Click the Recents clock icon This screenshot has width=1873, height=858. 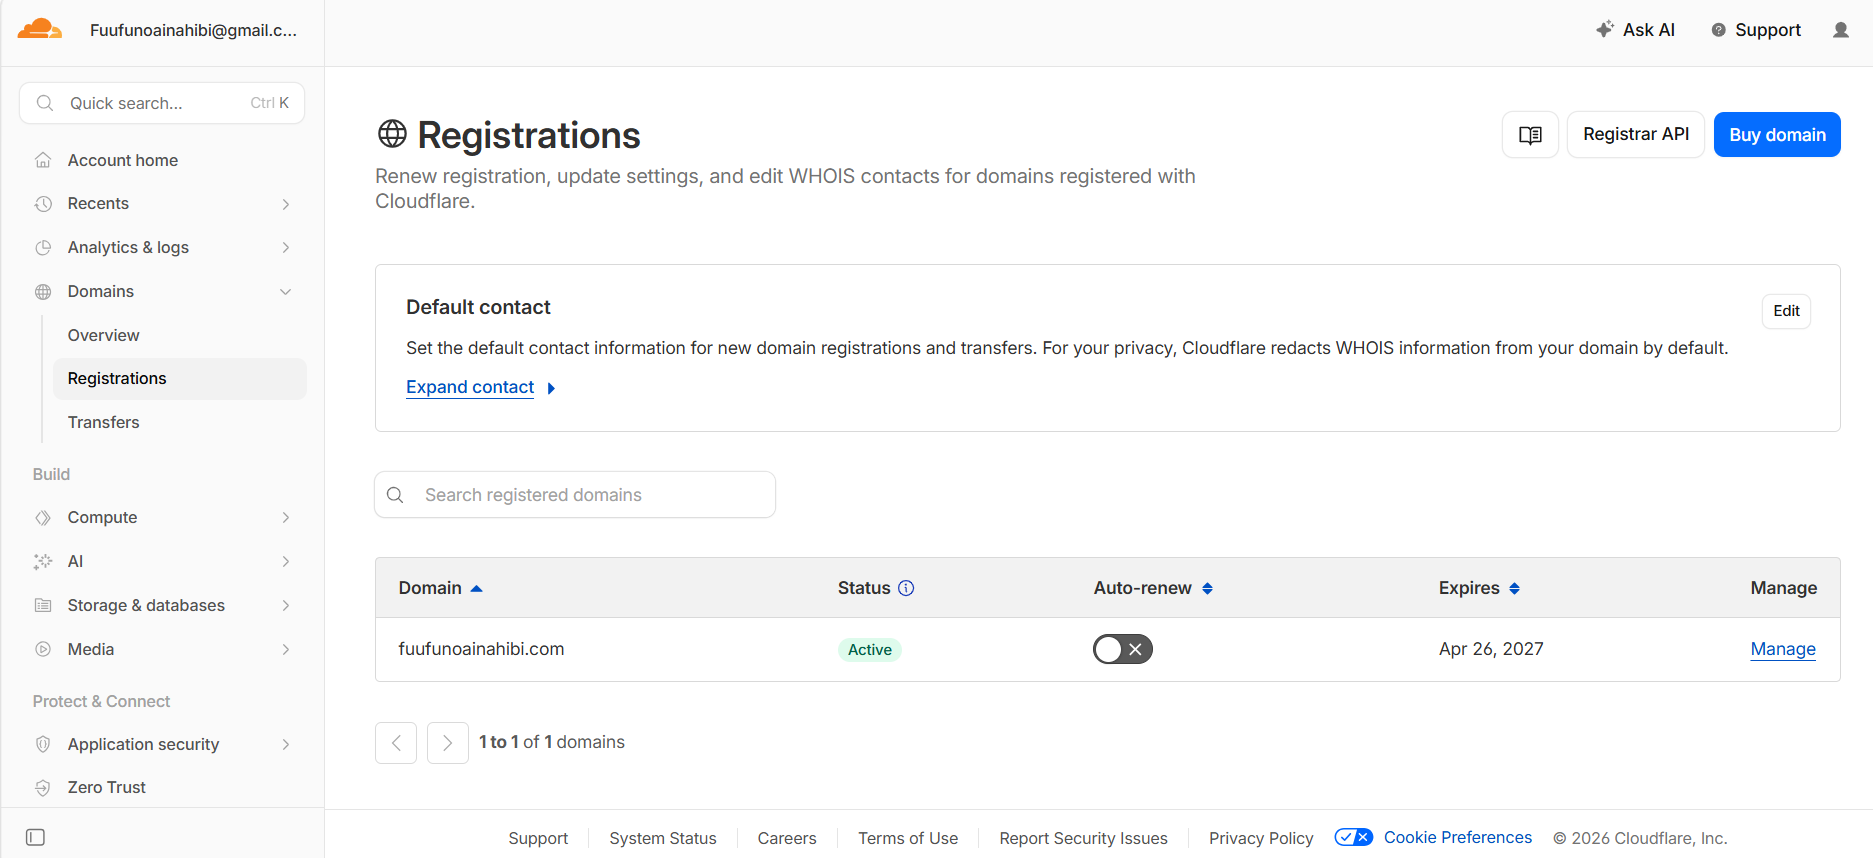point(43,204)
